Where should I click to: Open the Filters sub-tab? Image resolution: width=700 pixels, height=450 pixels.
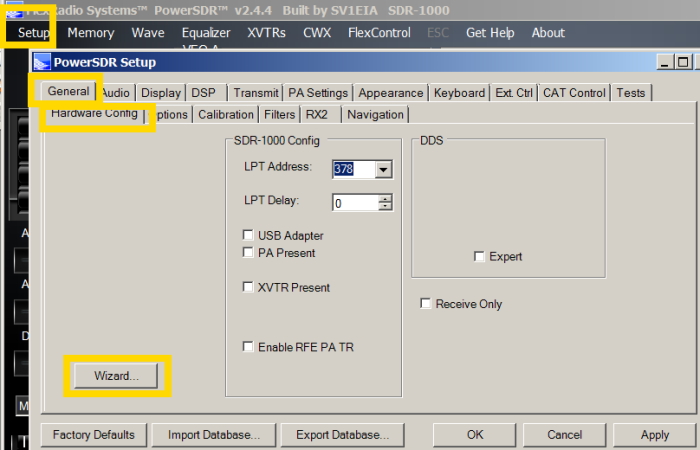(279, 115)
